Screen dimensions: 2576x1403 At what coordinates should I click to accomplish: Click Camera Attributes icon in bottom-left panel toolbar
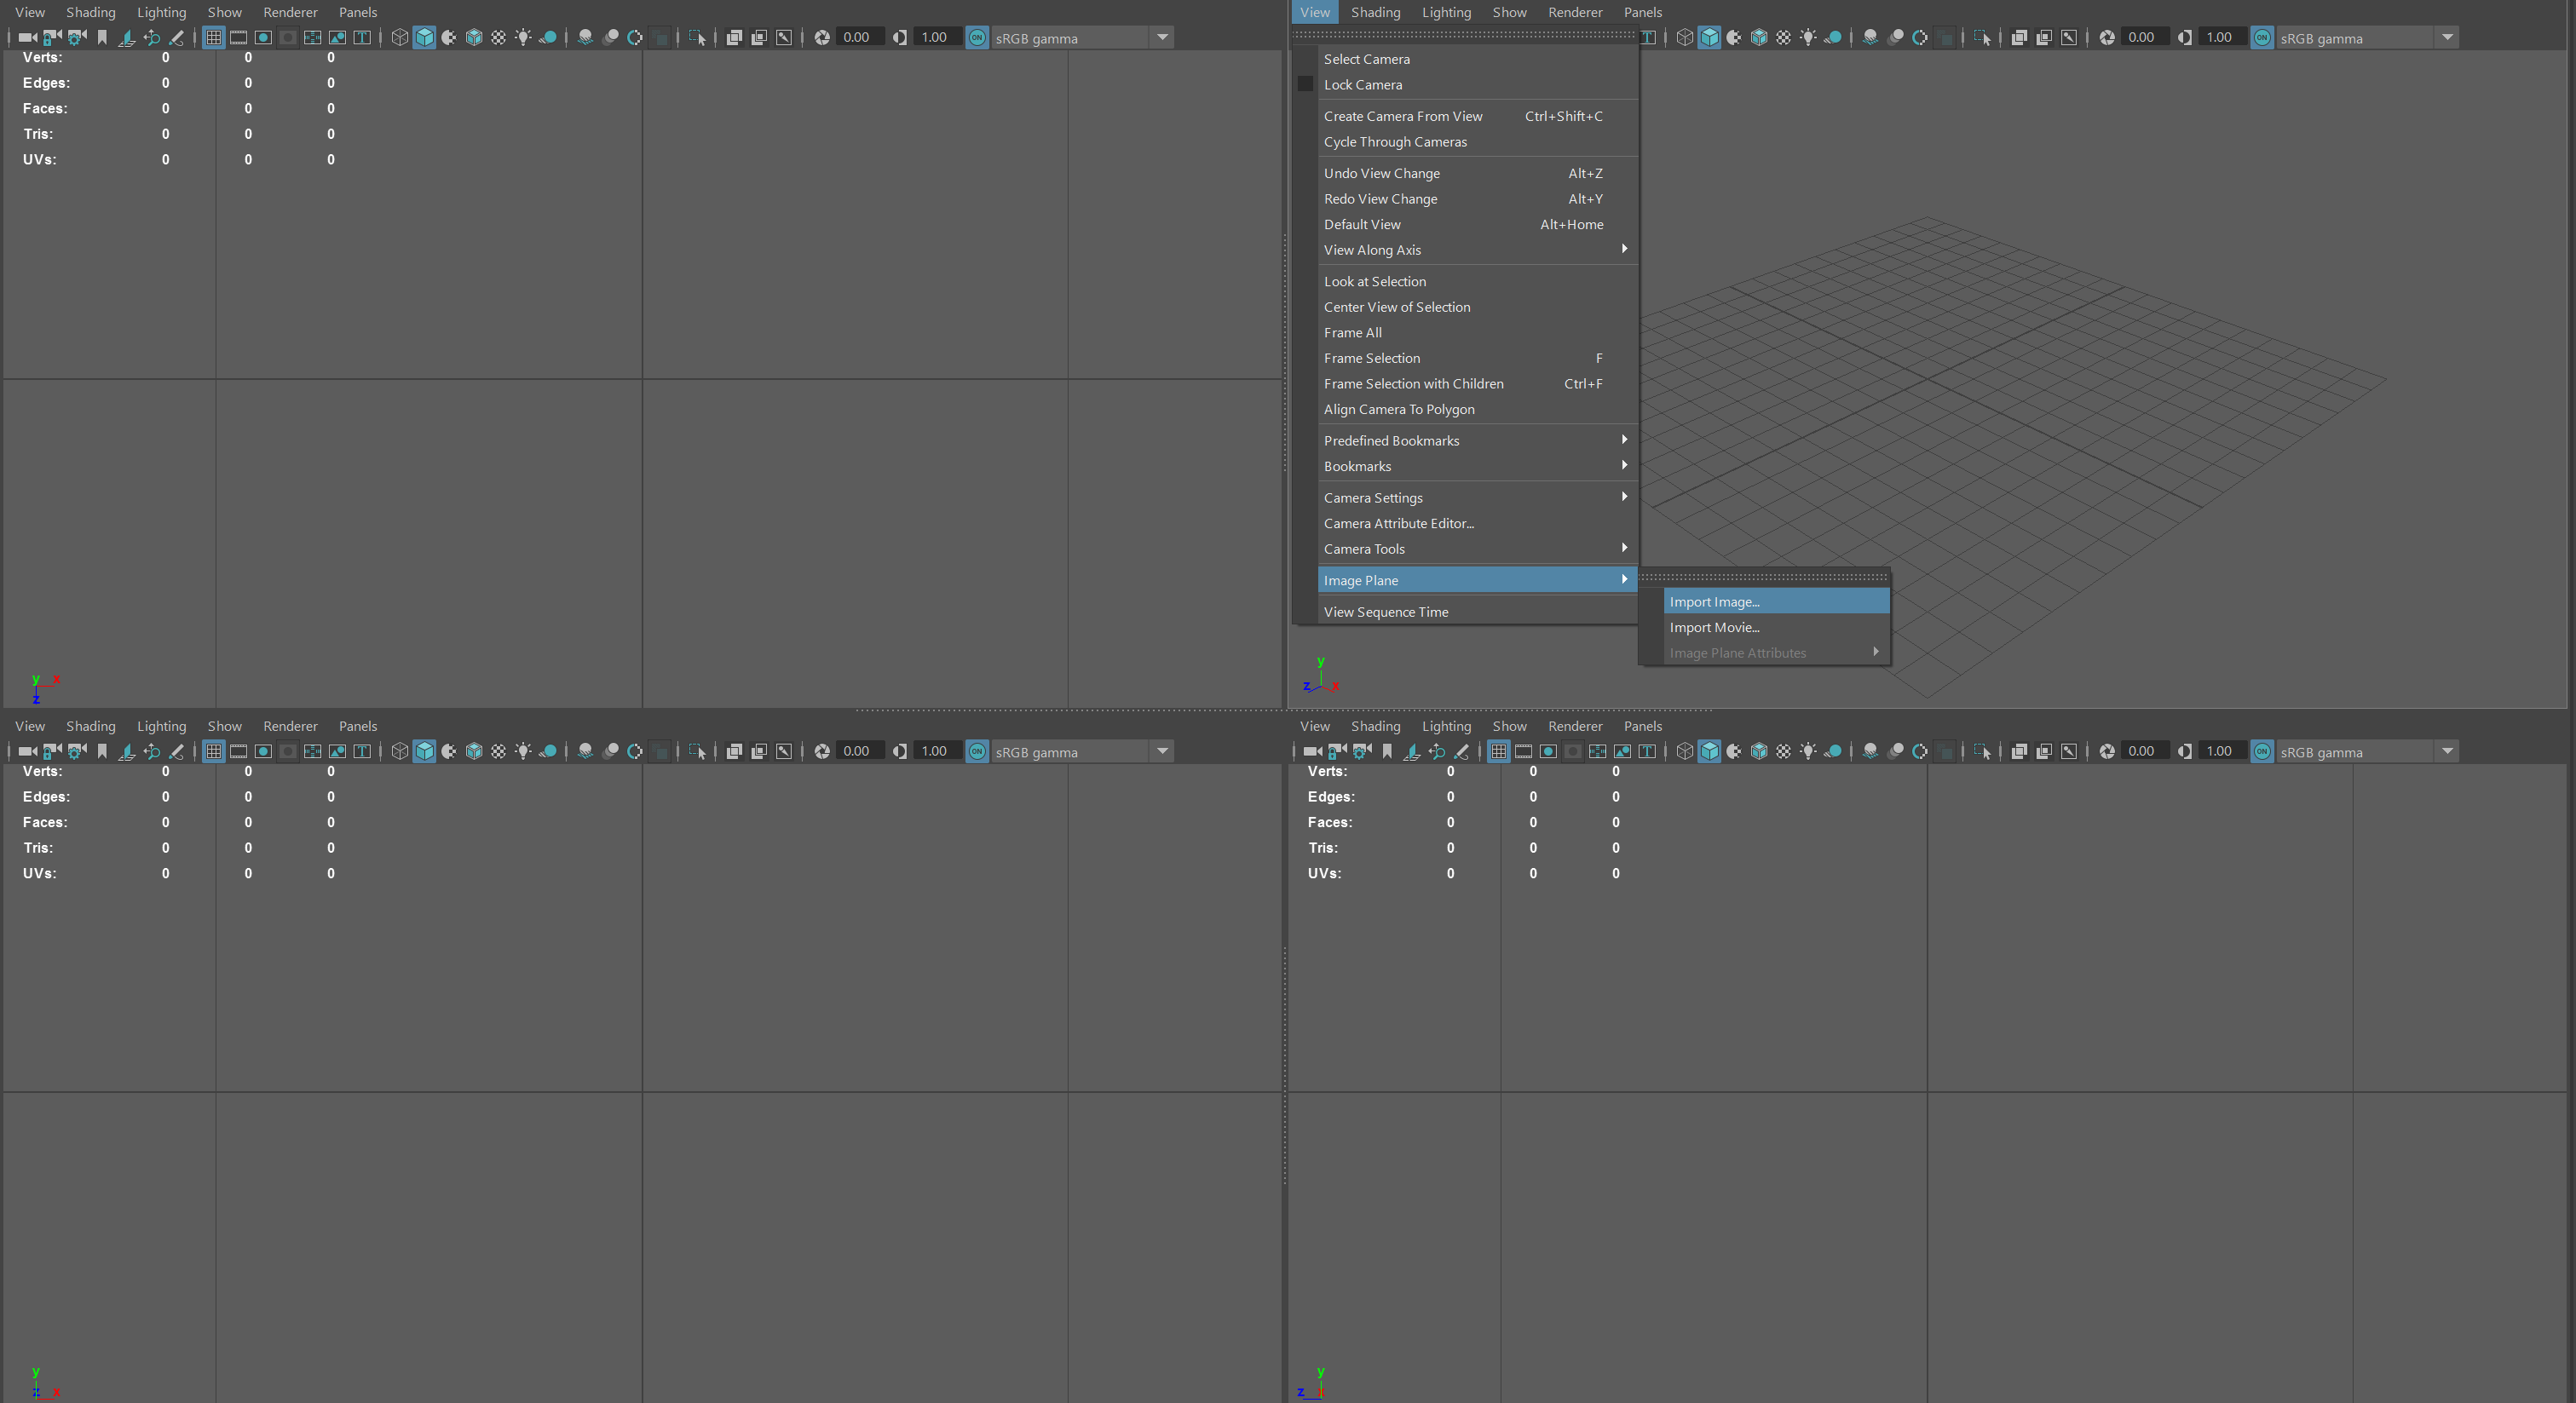coord(76,751)
